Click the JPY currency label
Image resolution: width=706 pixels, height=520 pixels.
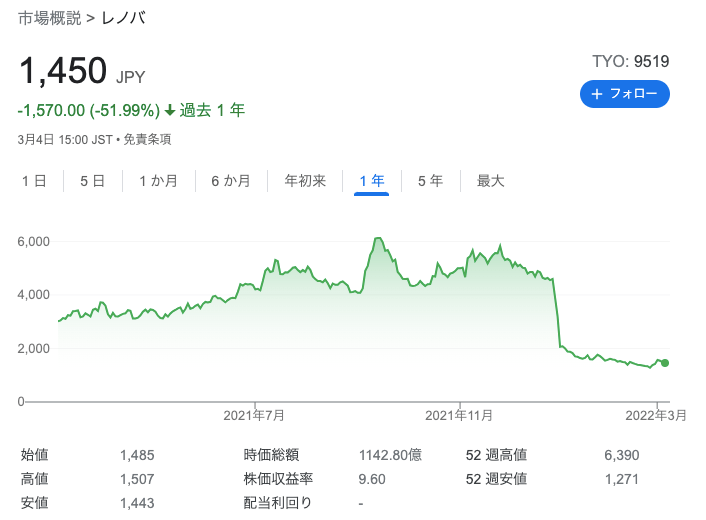[x=131, y=77]
